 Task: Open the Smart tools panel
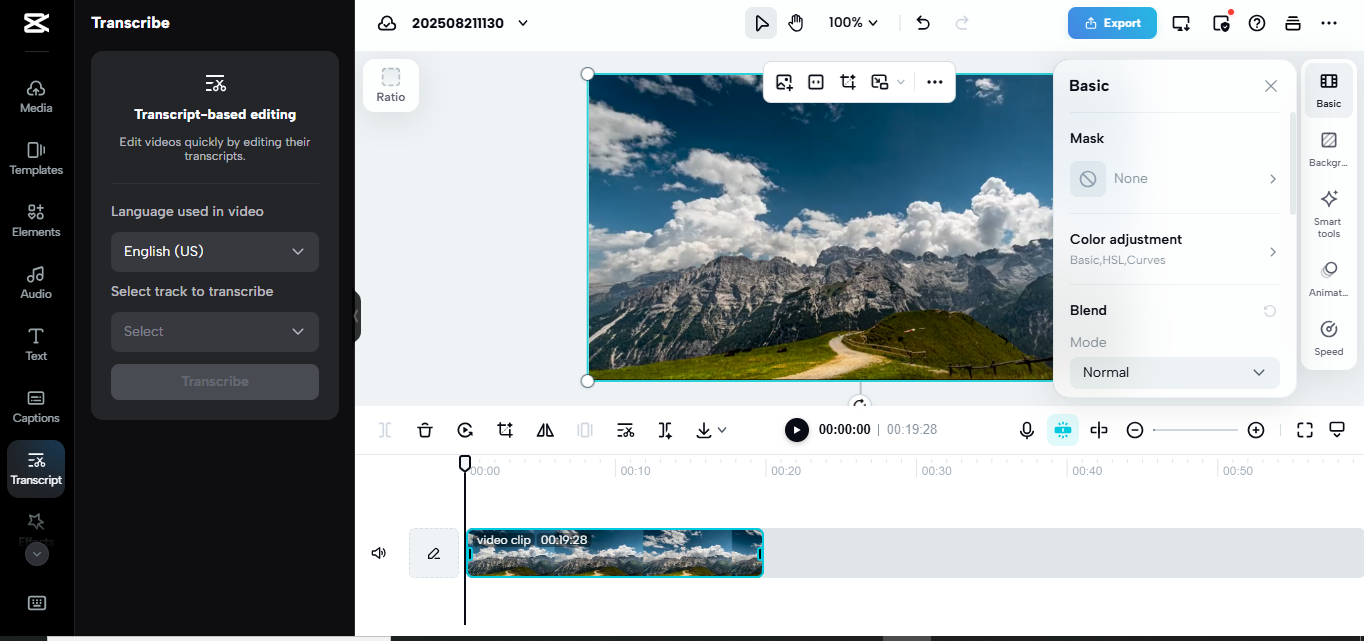1328,212
